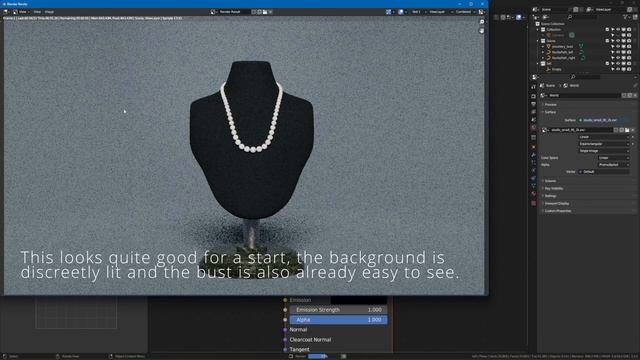Click the image browse icon beside Render Result
The width and height of the screenshot is (640, 360).
tap(213, 12)
